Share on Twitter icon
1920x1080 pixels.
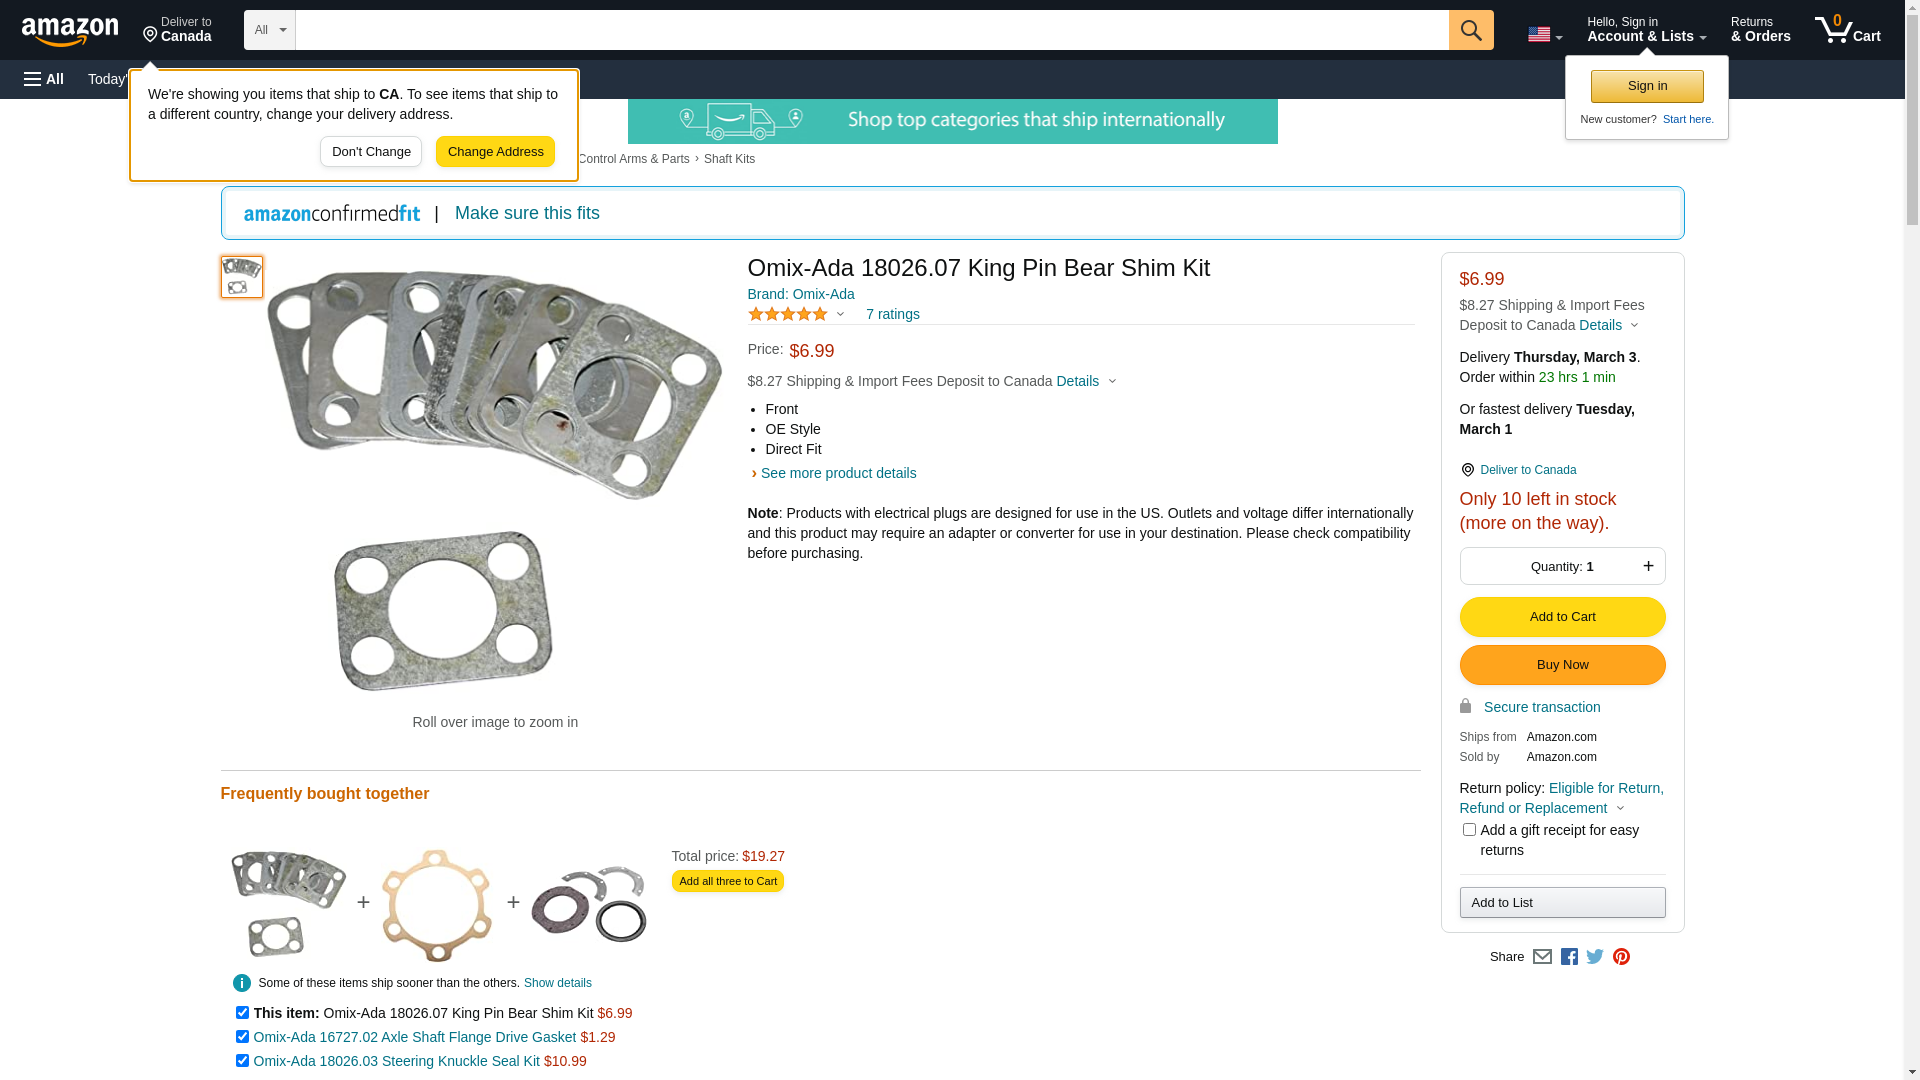pyautogui.click(x=1595, y=957)
